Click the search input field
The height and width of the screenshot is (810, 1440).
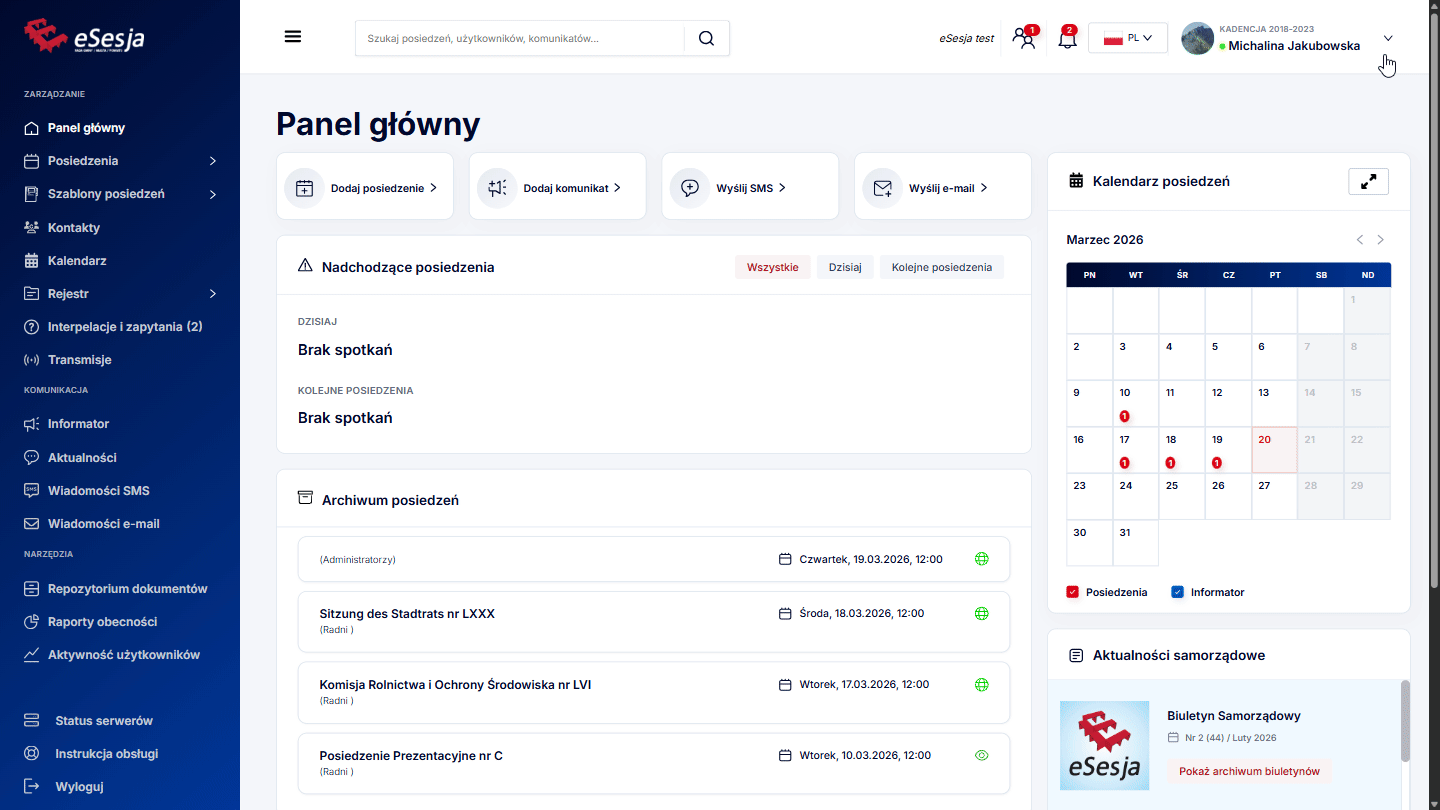click(x=520, y=38)
